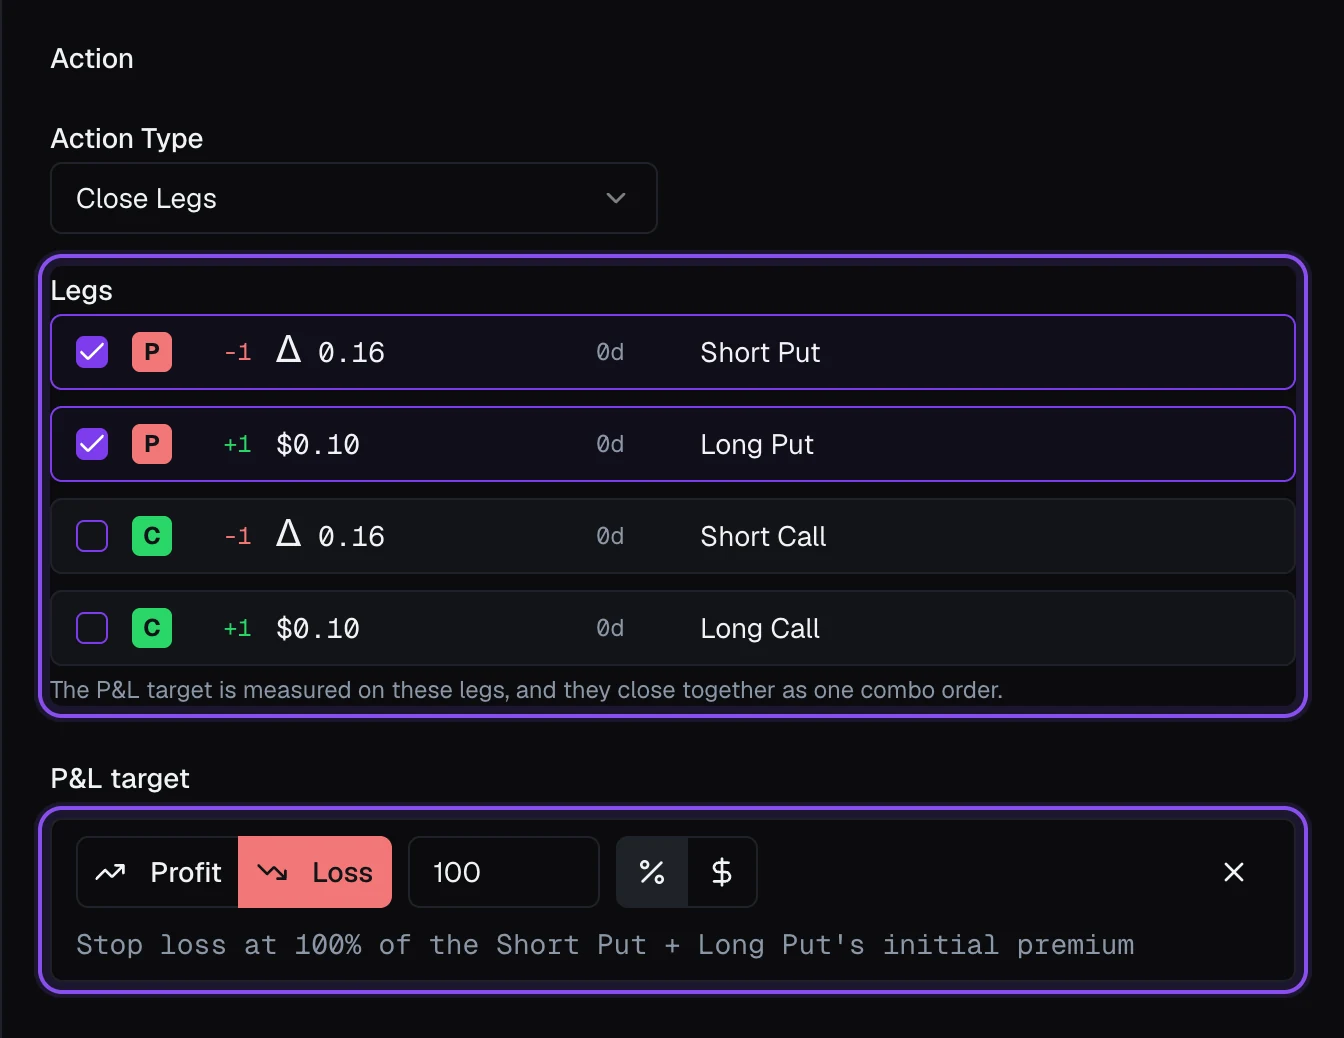Image resolution: width=1344 pixels, height=1038 pixels.
Task: Click the +1 quantity on Long Call row
Action: 237,628
